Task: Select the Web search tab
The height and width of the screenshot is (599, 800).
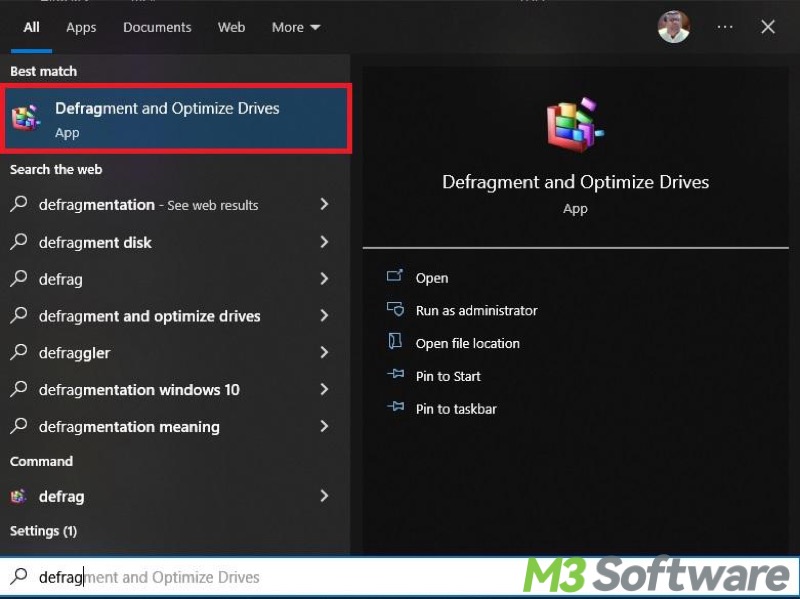Action: [x=231, y=27]
